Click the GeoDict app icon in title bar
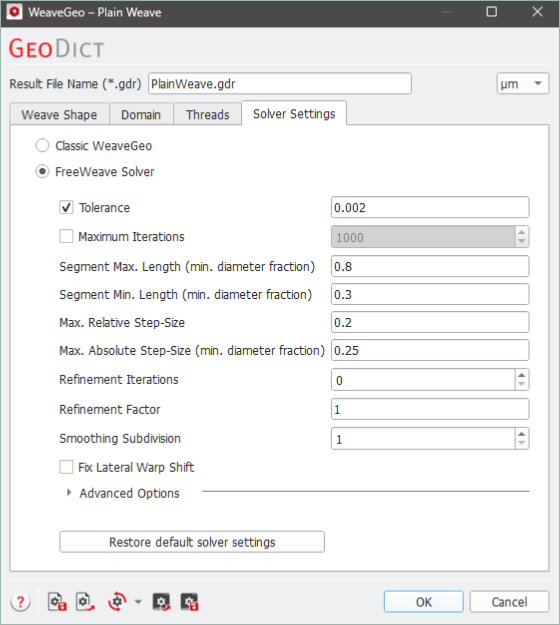This screenshot has height=625, width=560. pos(14,12)
